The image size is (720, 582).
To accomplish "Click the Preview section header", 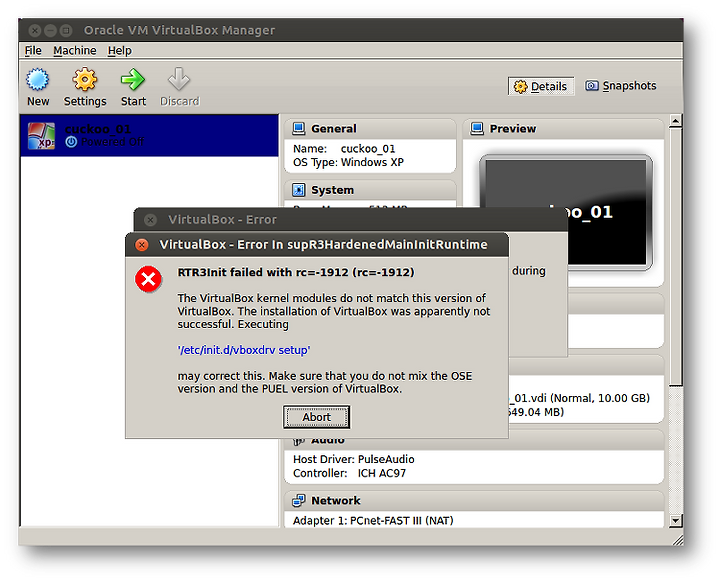I will (563, 129).
